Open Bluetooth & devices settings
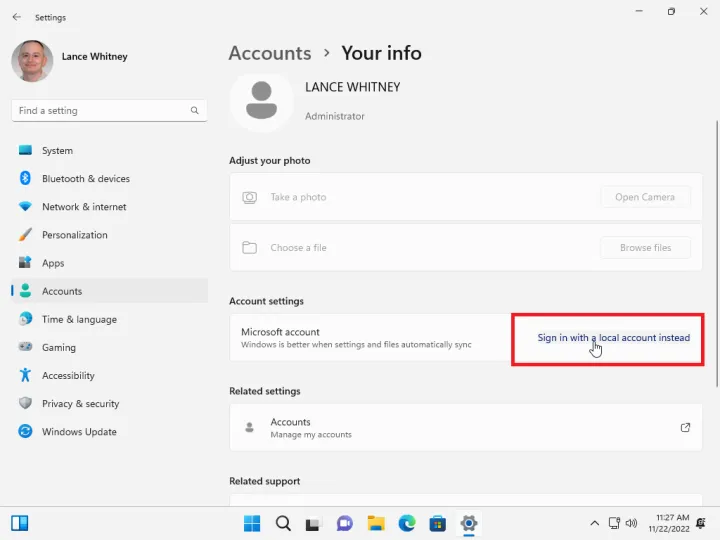 pyautogui.click(x=85, y=179)
